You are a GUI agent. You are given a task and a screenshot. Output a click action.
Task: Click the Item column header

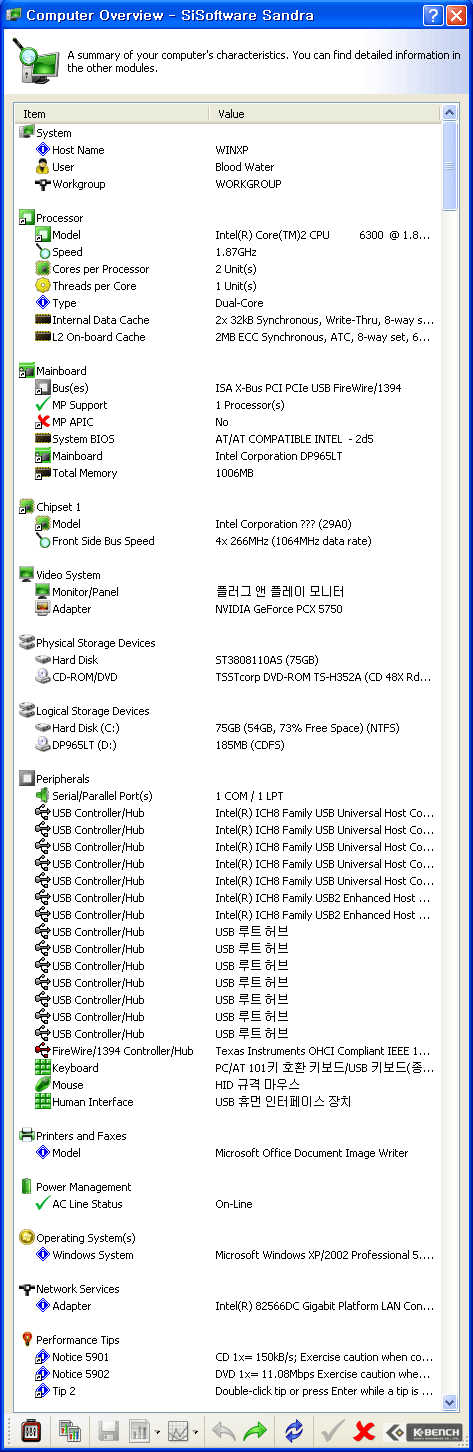tap(114, 114)
